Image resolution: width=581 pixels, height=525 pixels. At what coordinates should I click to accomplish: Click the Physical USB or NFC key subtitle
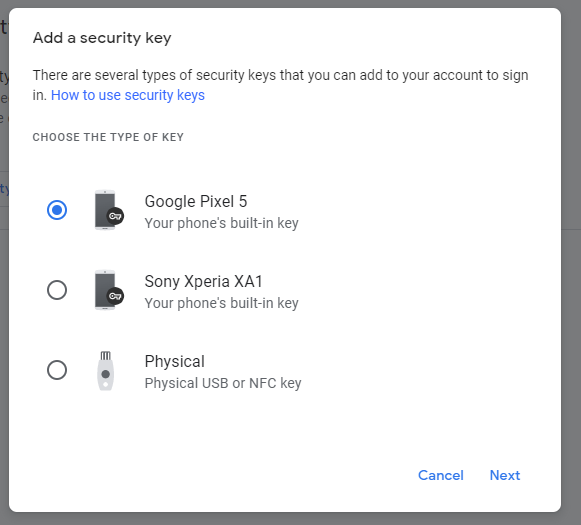(x=223, y=383)
